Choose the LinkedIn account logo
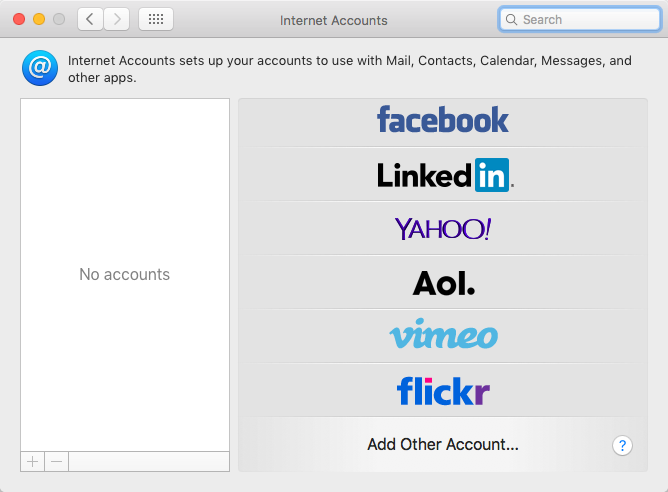The image size is (668, 492). coord(444,175)
